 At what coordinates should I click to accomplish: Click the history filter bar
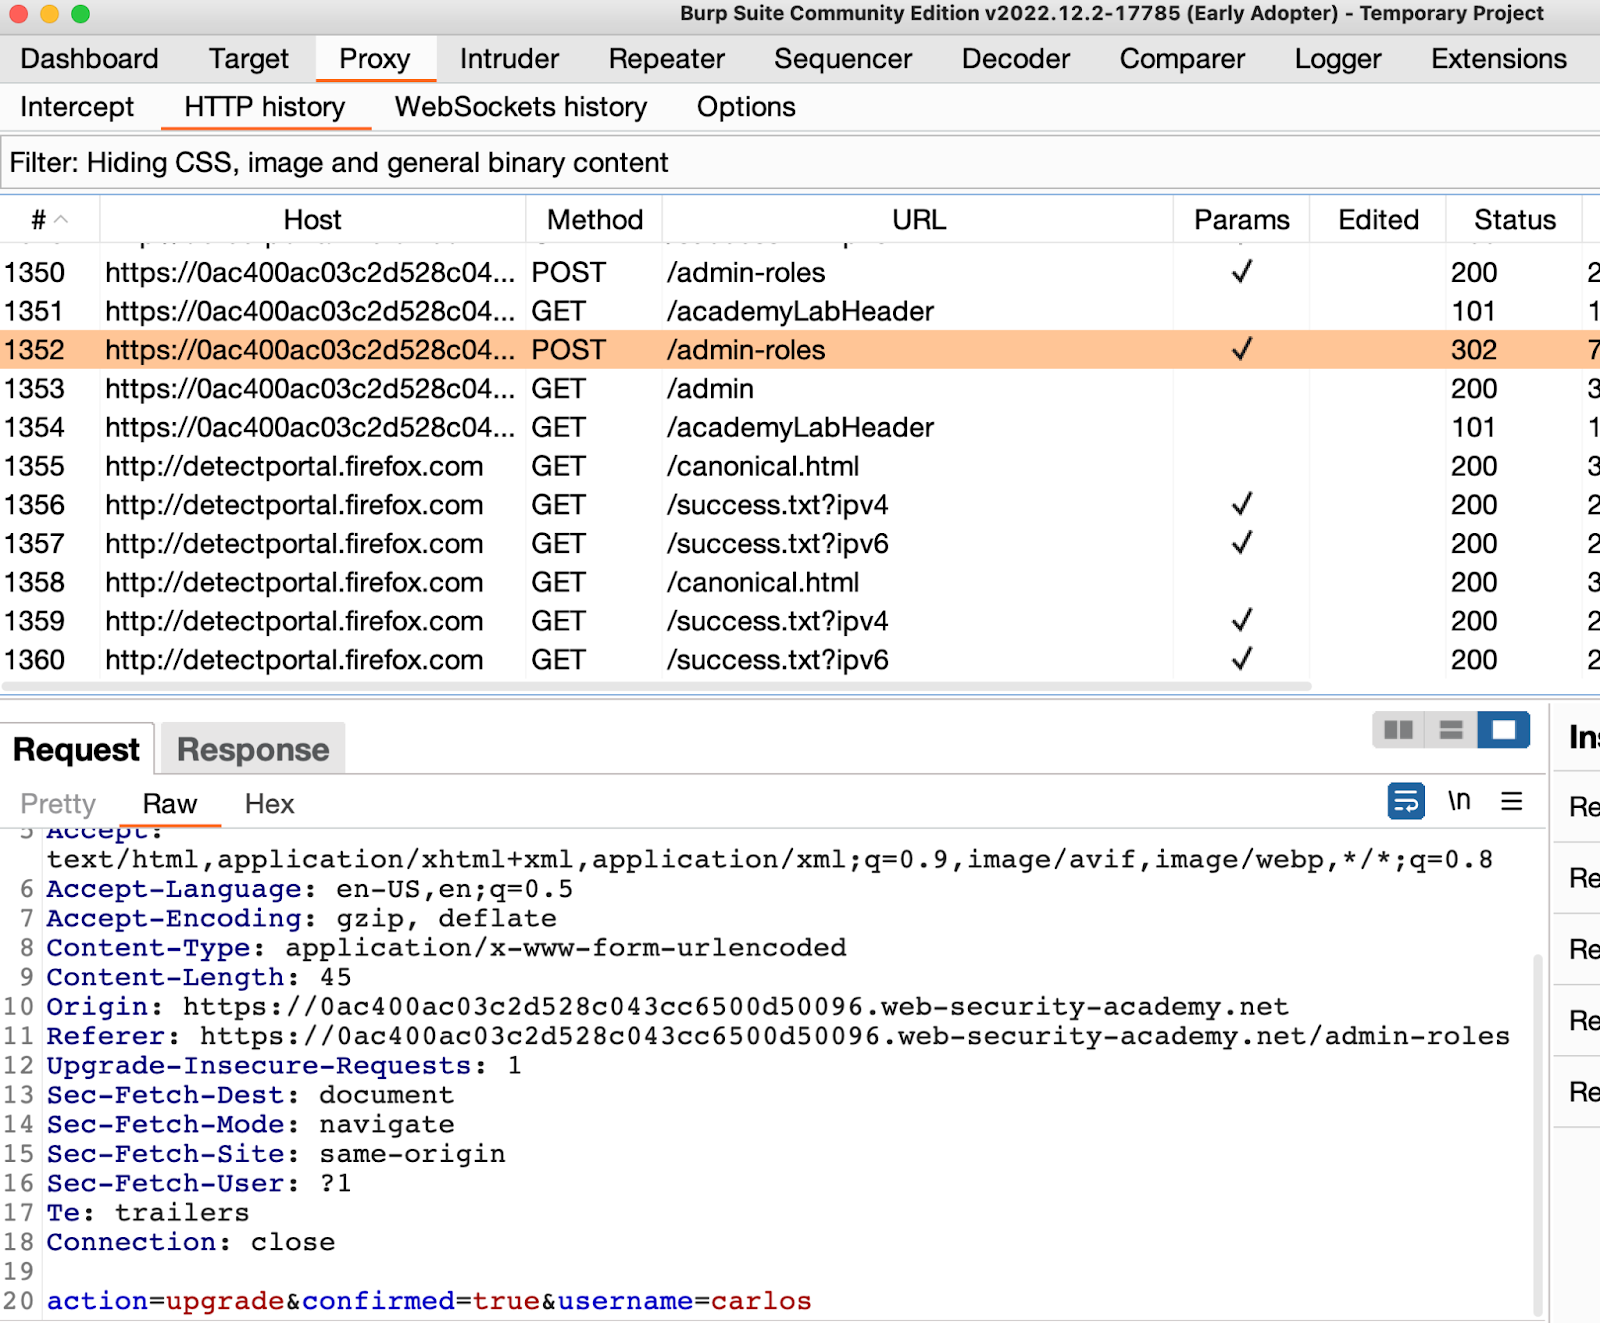800,163
